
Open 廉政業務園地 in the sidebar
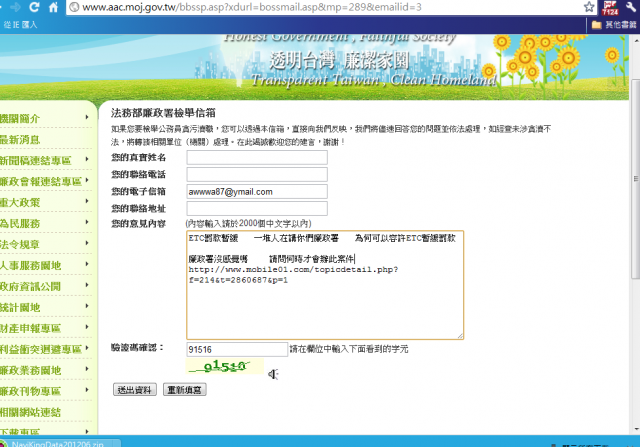tap(31, 371)
